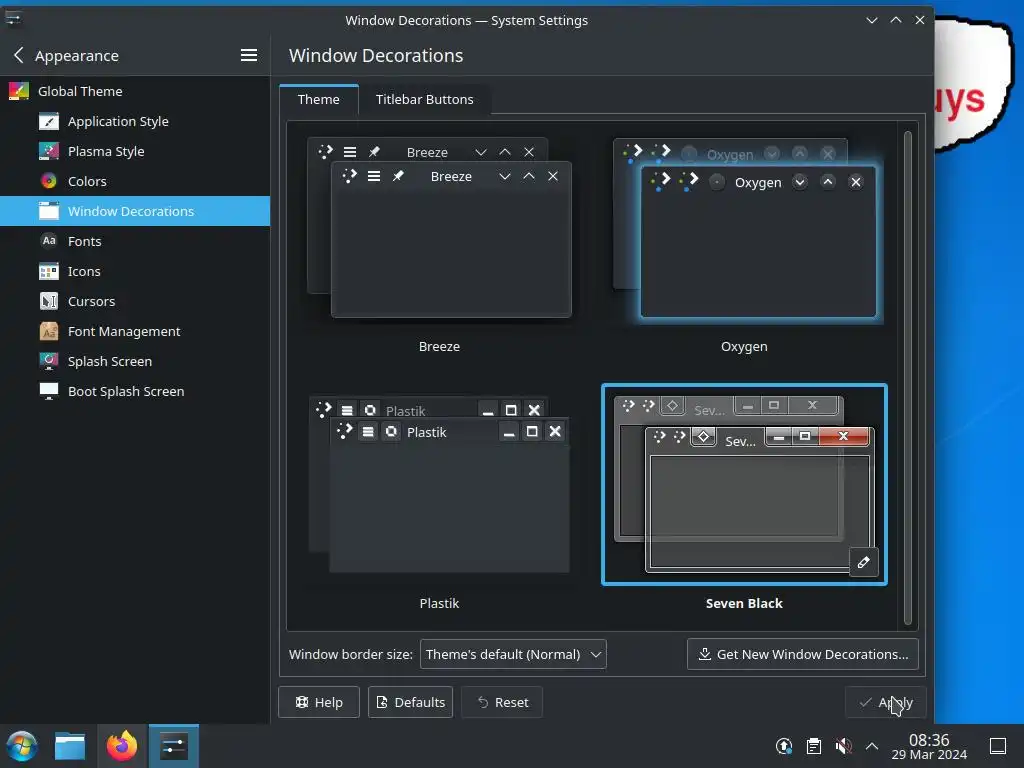Open Application Style settings
1024x768 pixels.
click(x=135, y=121)
